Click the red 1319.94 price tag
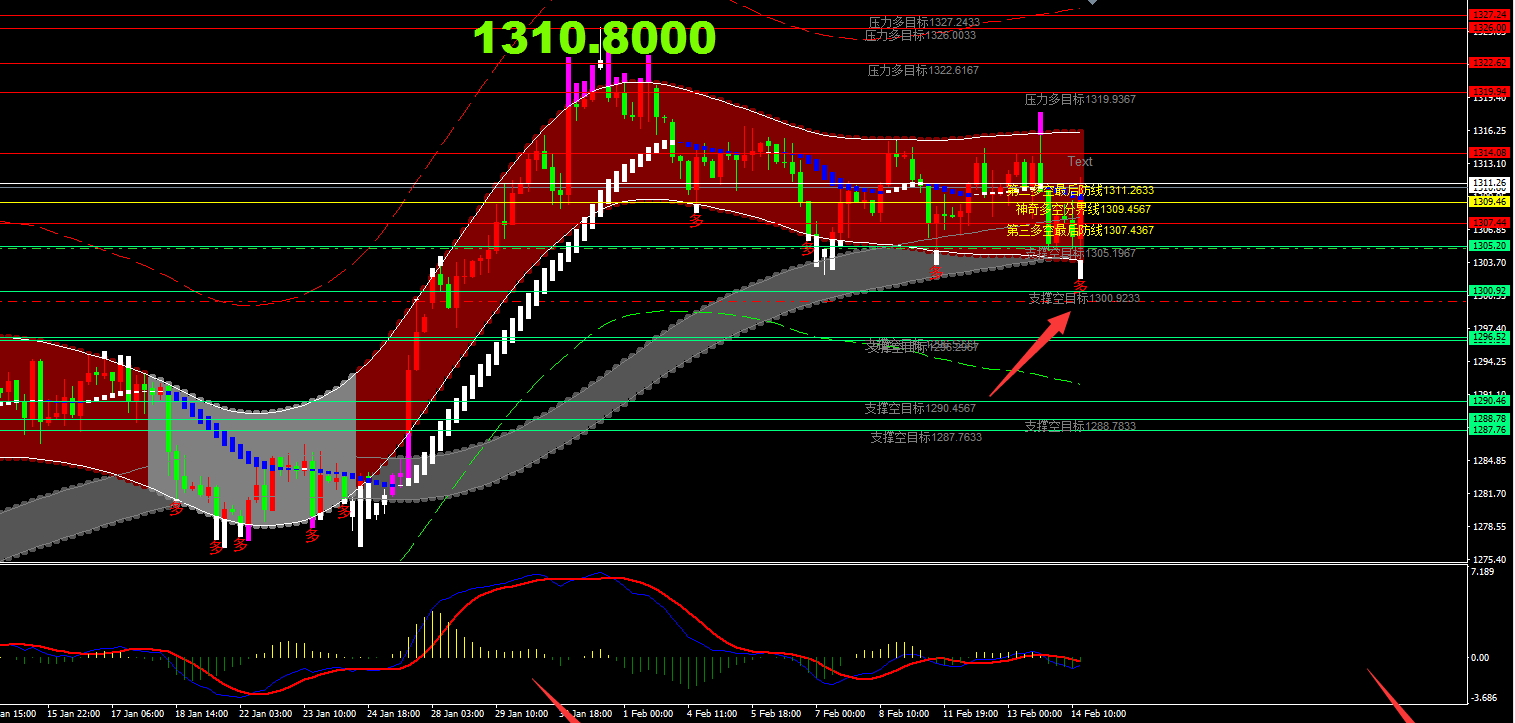 click(1489, 91)
